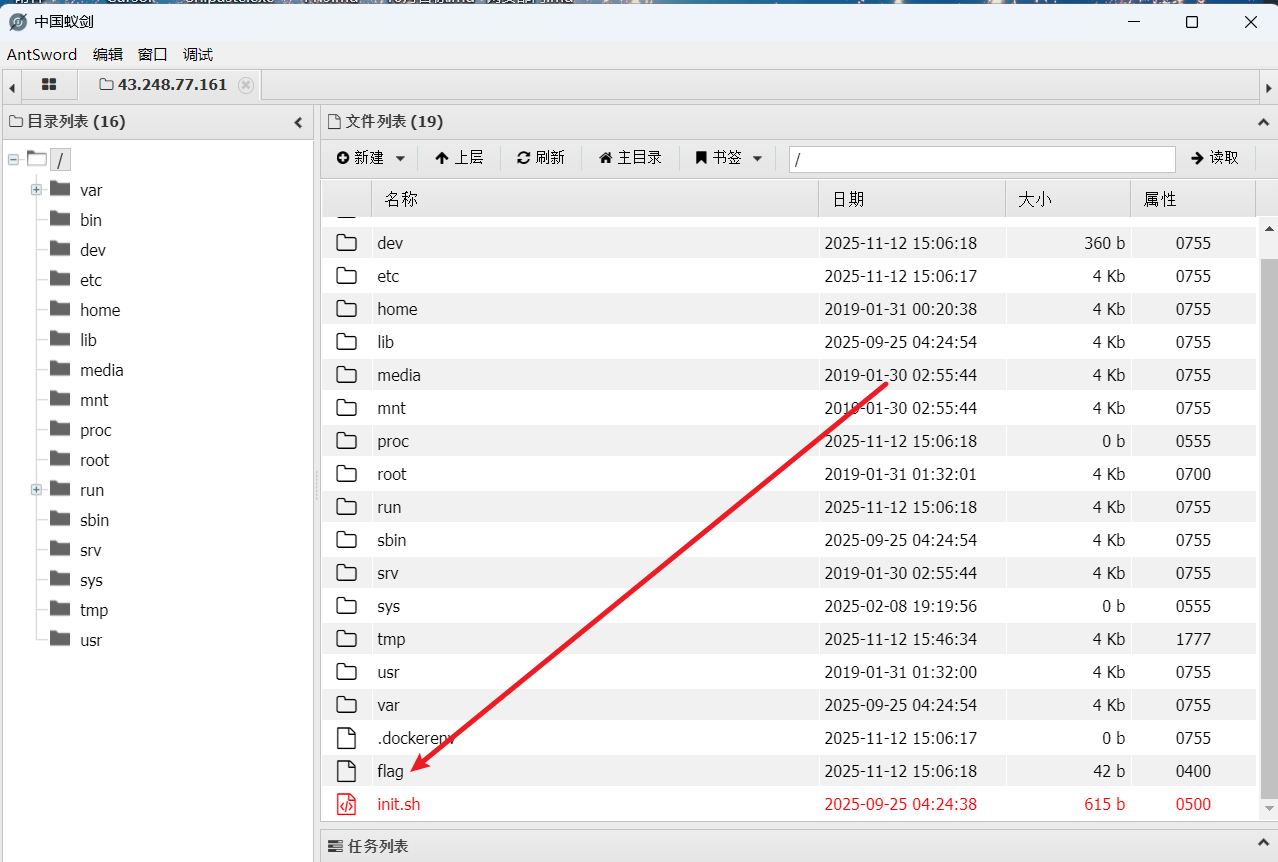This screenshot has width=1278, height=862.
Task: Select the sys folder in file list
Action: point(388,606)
